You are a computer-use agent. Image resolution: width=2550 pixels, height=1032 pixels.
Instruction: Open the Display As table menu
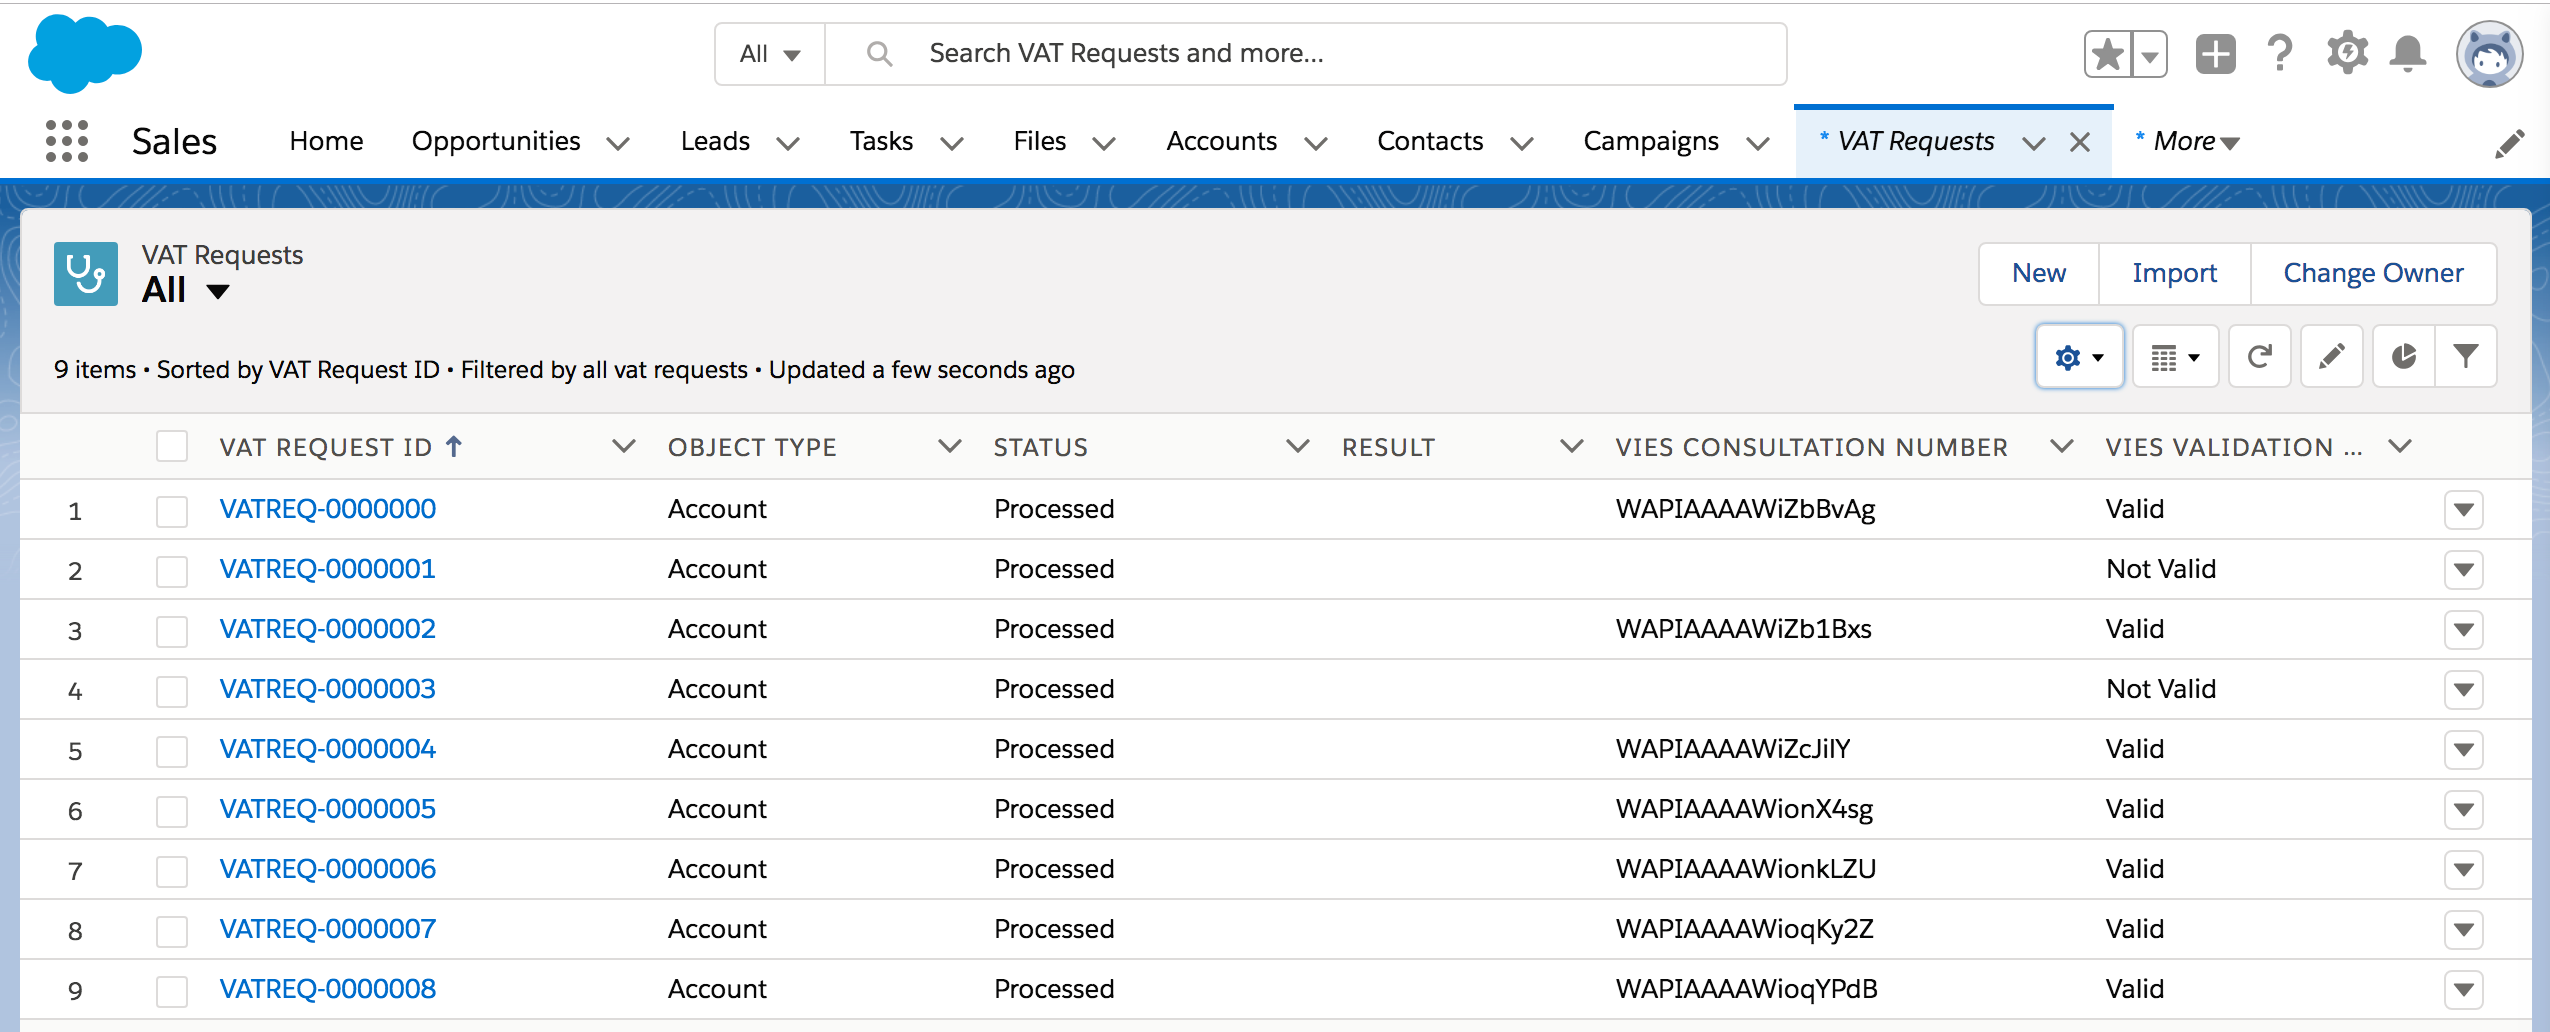coord(2175,356)
